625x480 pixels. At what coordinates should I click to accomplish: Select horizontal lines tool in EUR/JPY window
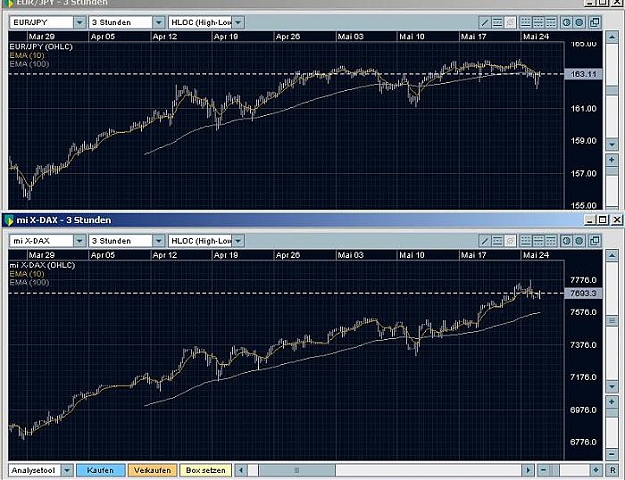(x=497, y=22)
